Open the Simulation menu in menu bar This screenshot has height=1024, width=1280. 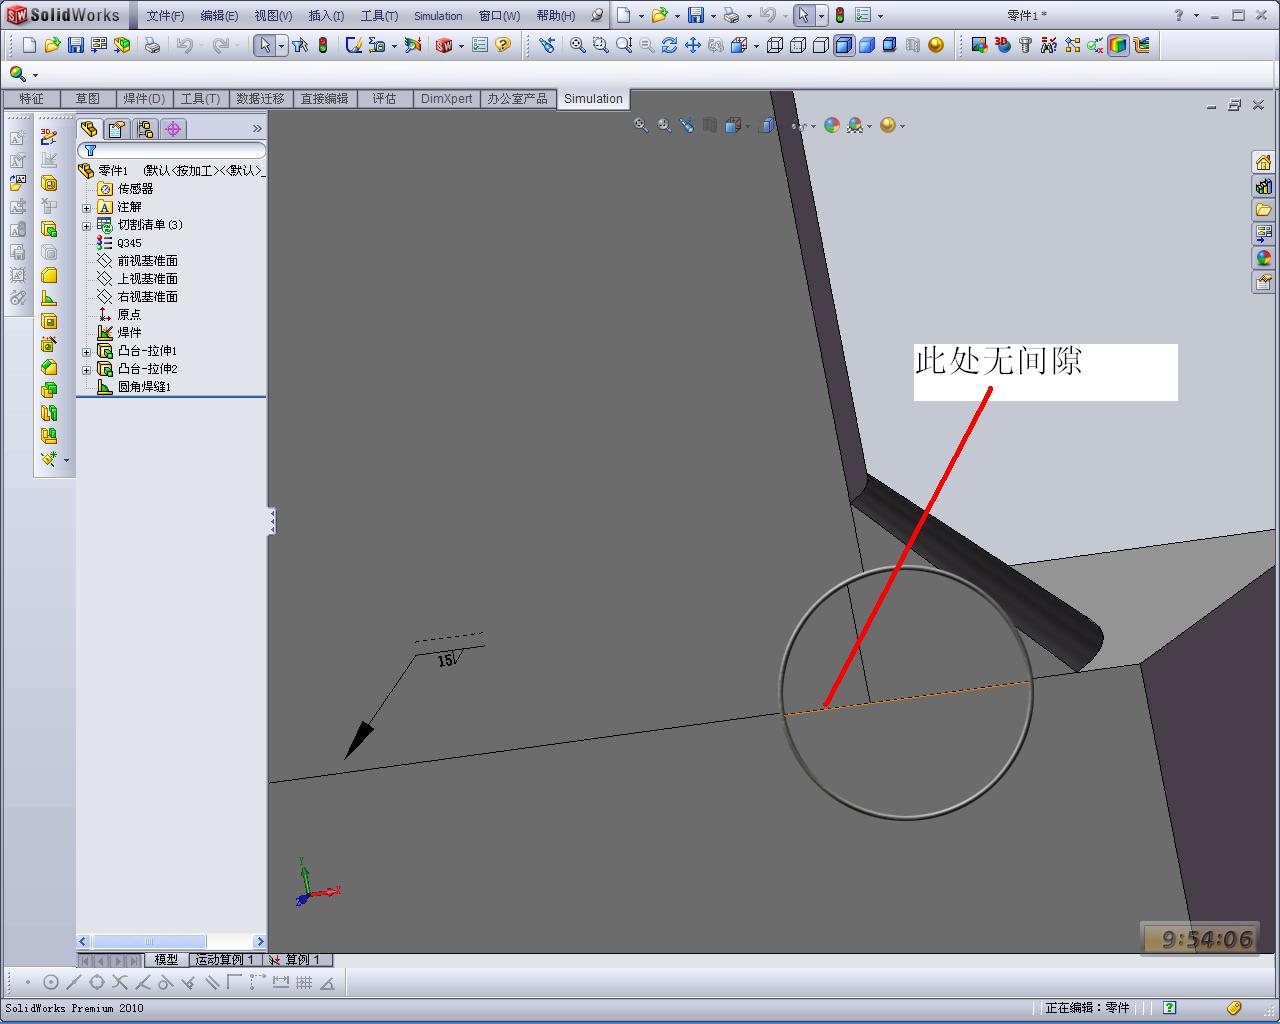point(438,16)
